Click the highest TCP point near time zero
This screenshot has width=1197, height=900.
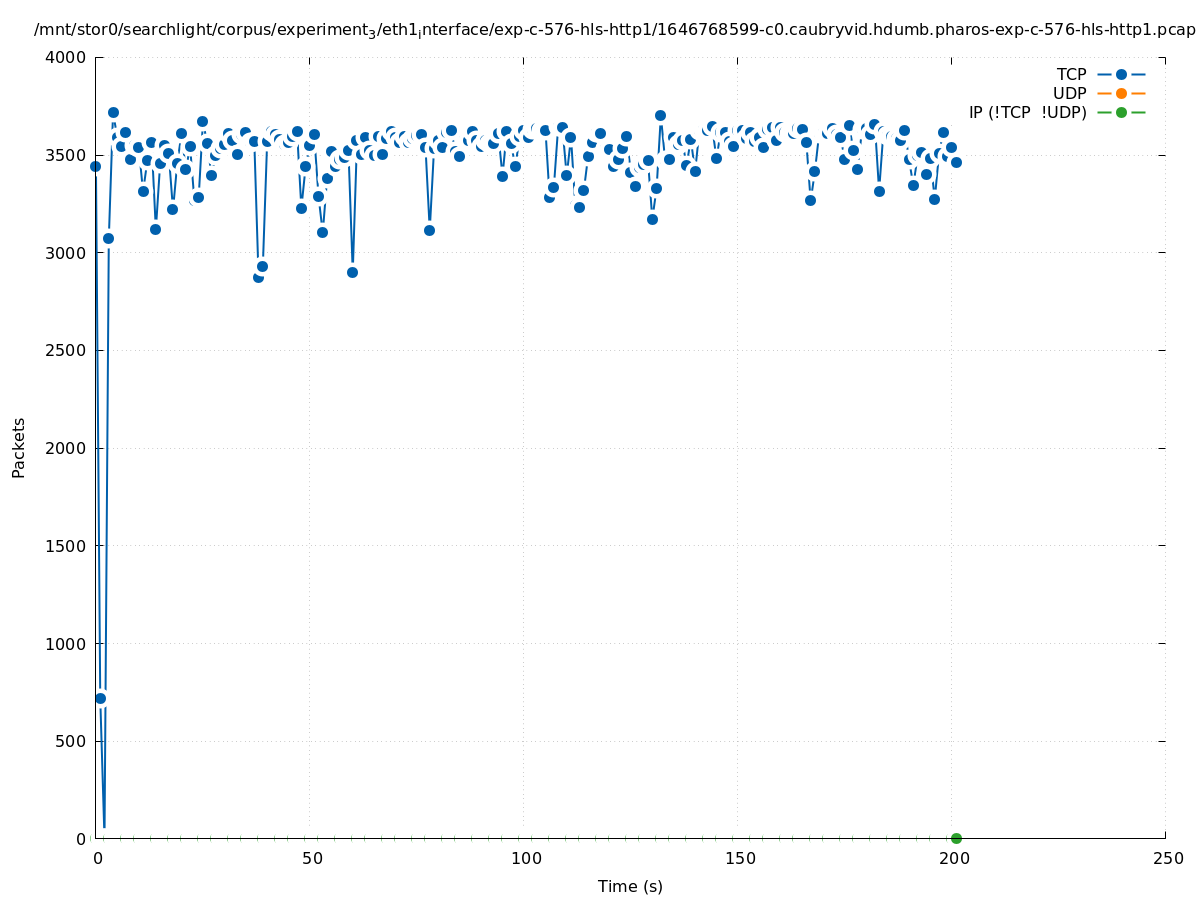click(113, 113)
